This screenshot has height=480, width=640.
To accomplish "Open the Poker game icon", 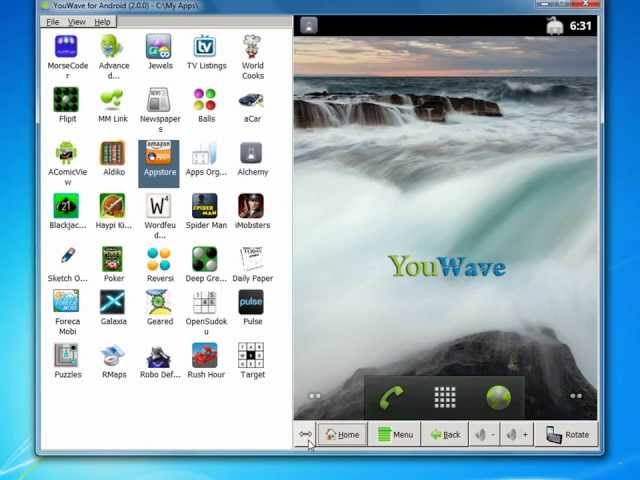I will [x=113, y=259].
